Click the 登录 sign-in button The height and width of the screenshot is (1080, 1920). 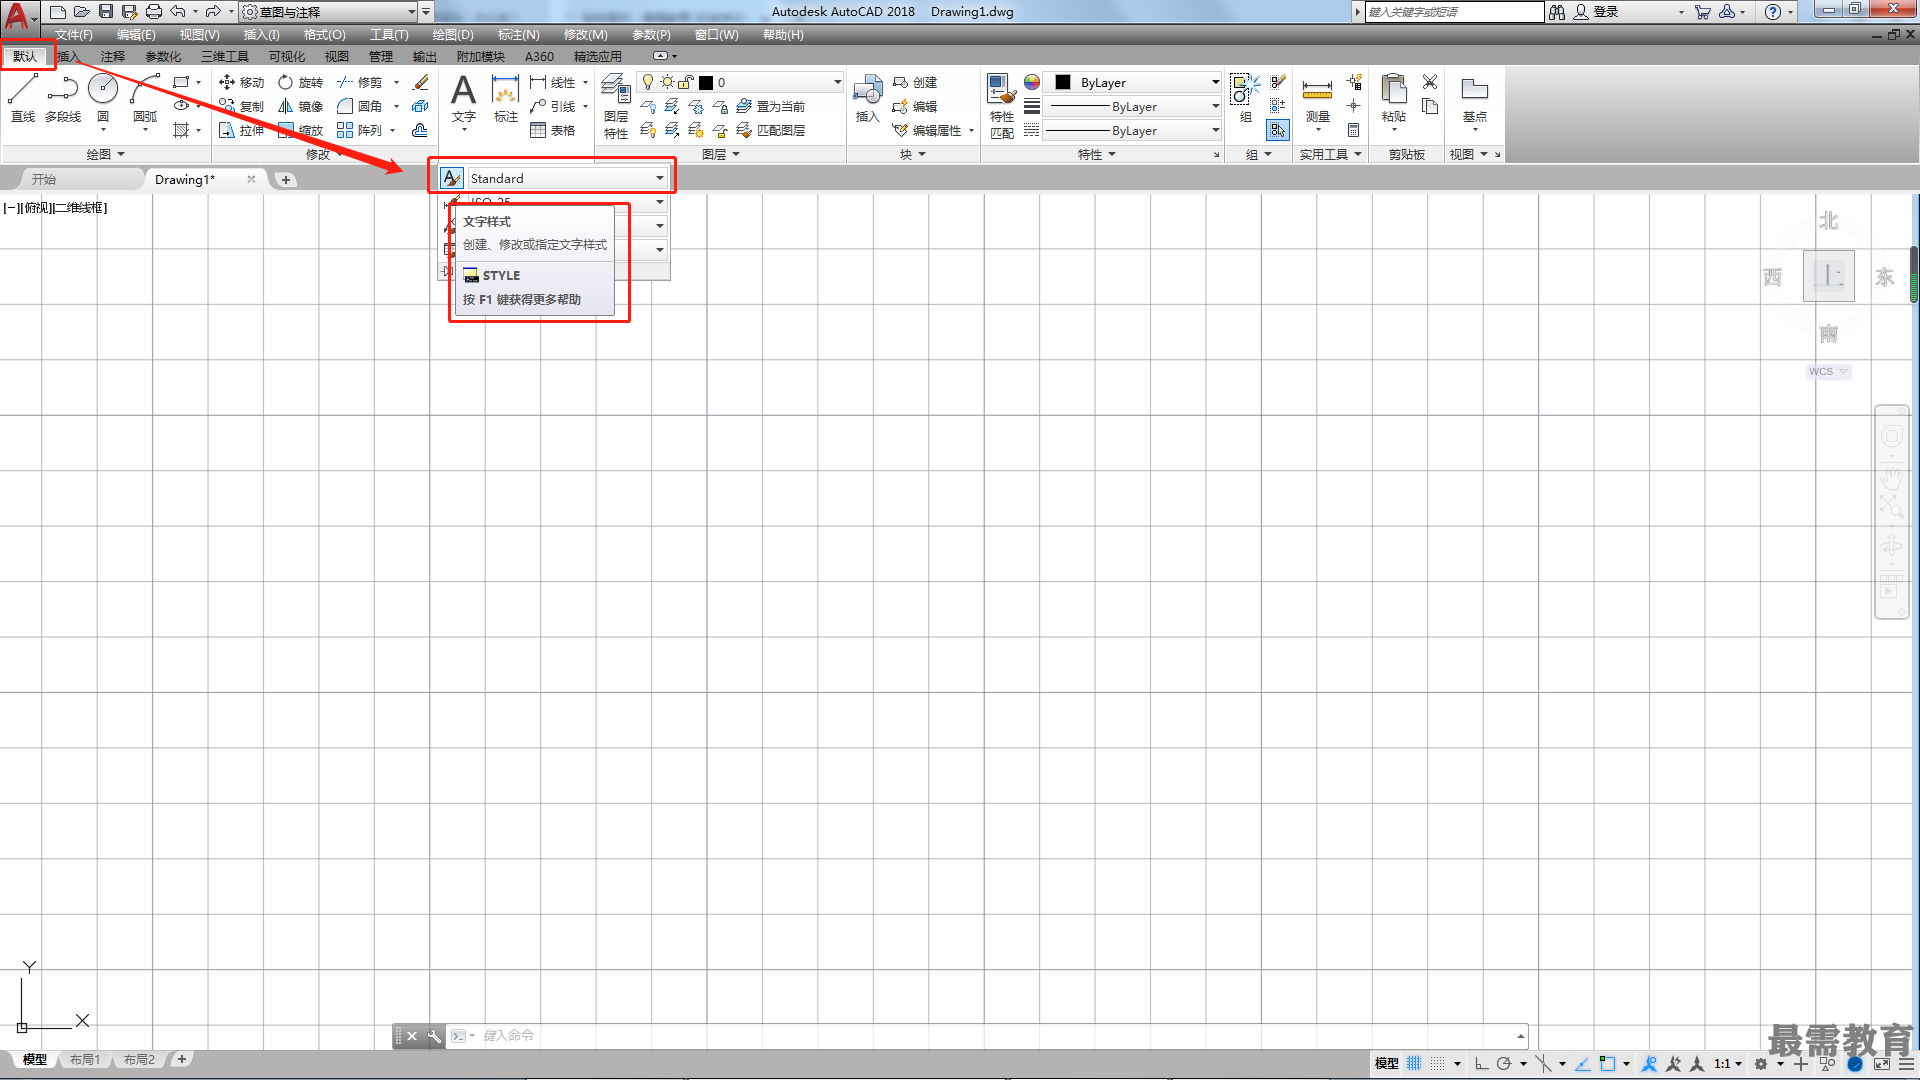(x=1596, y=12)
